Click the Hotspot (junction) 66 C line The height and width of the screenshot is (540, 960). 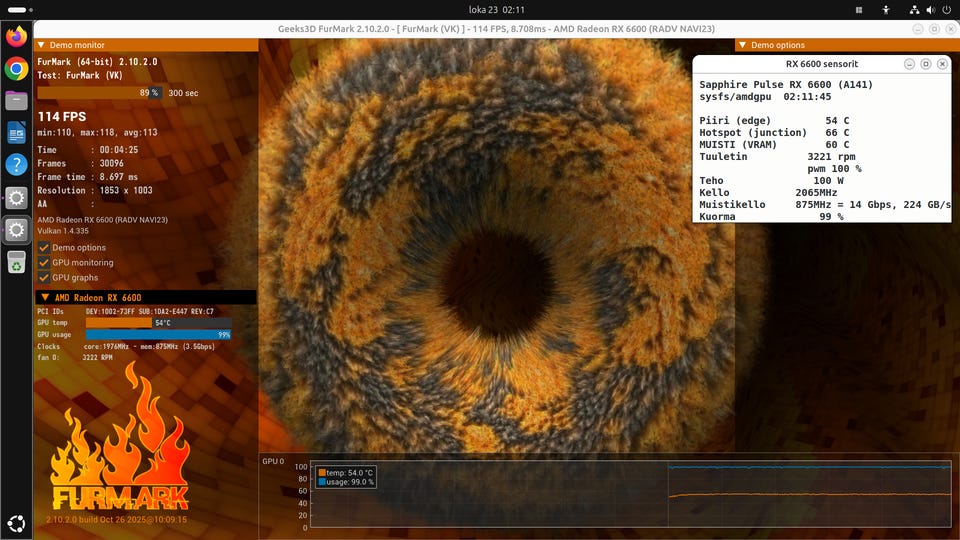(x=774, y=133)
